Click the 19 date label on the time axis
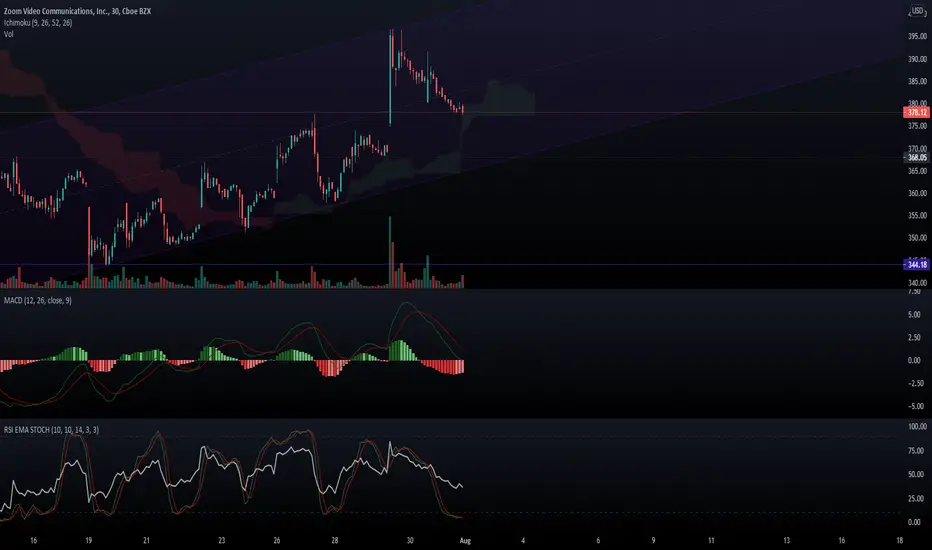The width and height of the screenshot is (932, 550). pos(89,540)
